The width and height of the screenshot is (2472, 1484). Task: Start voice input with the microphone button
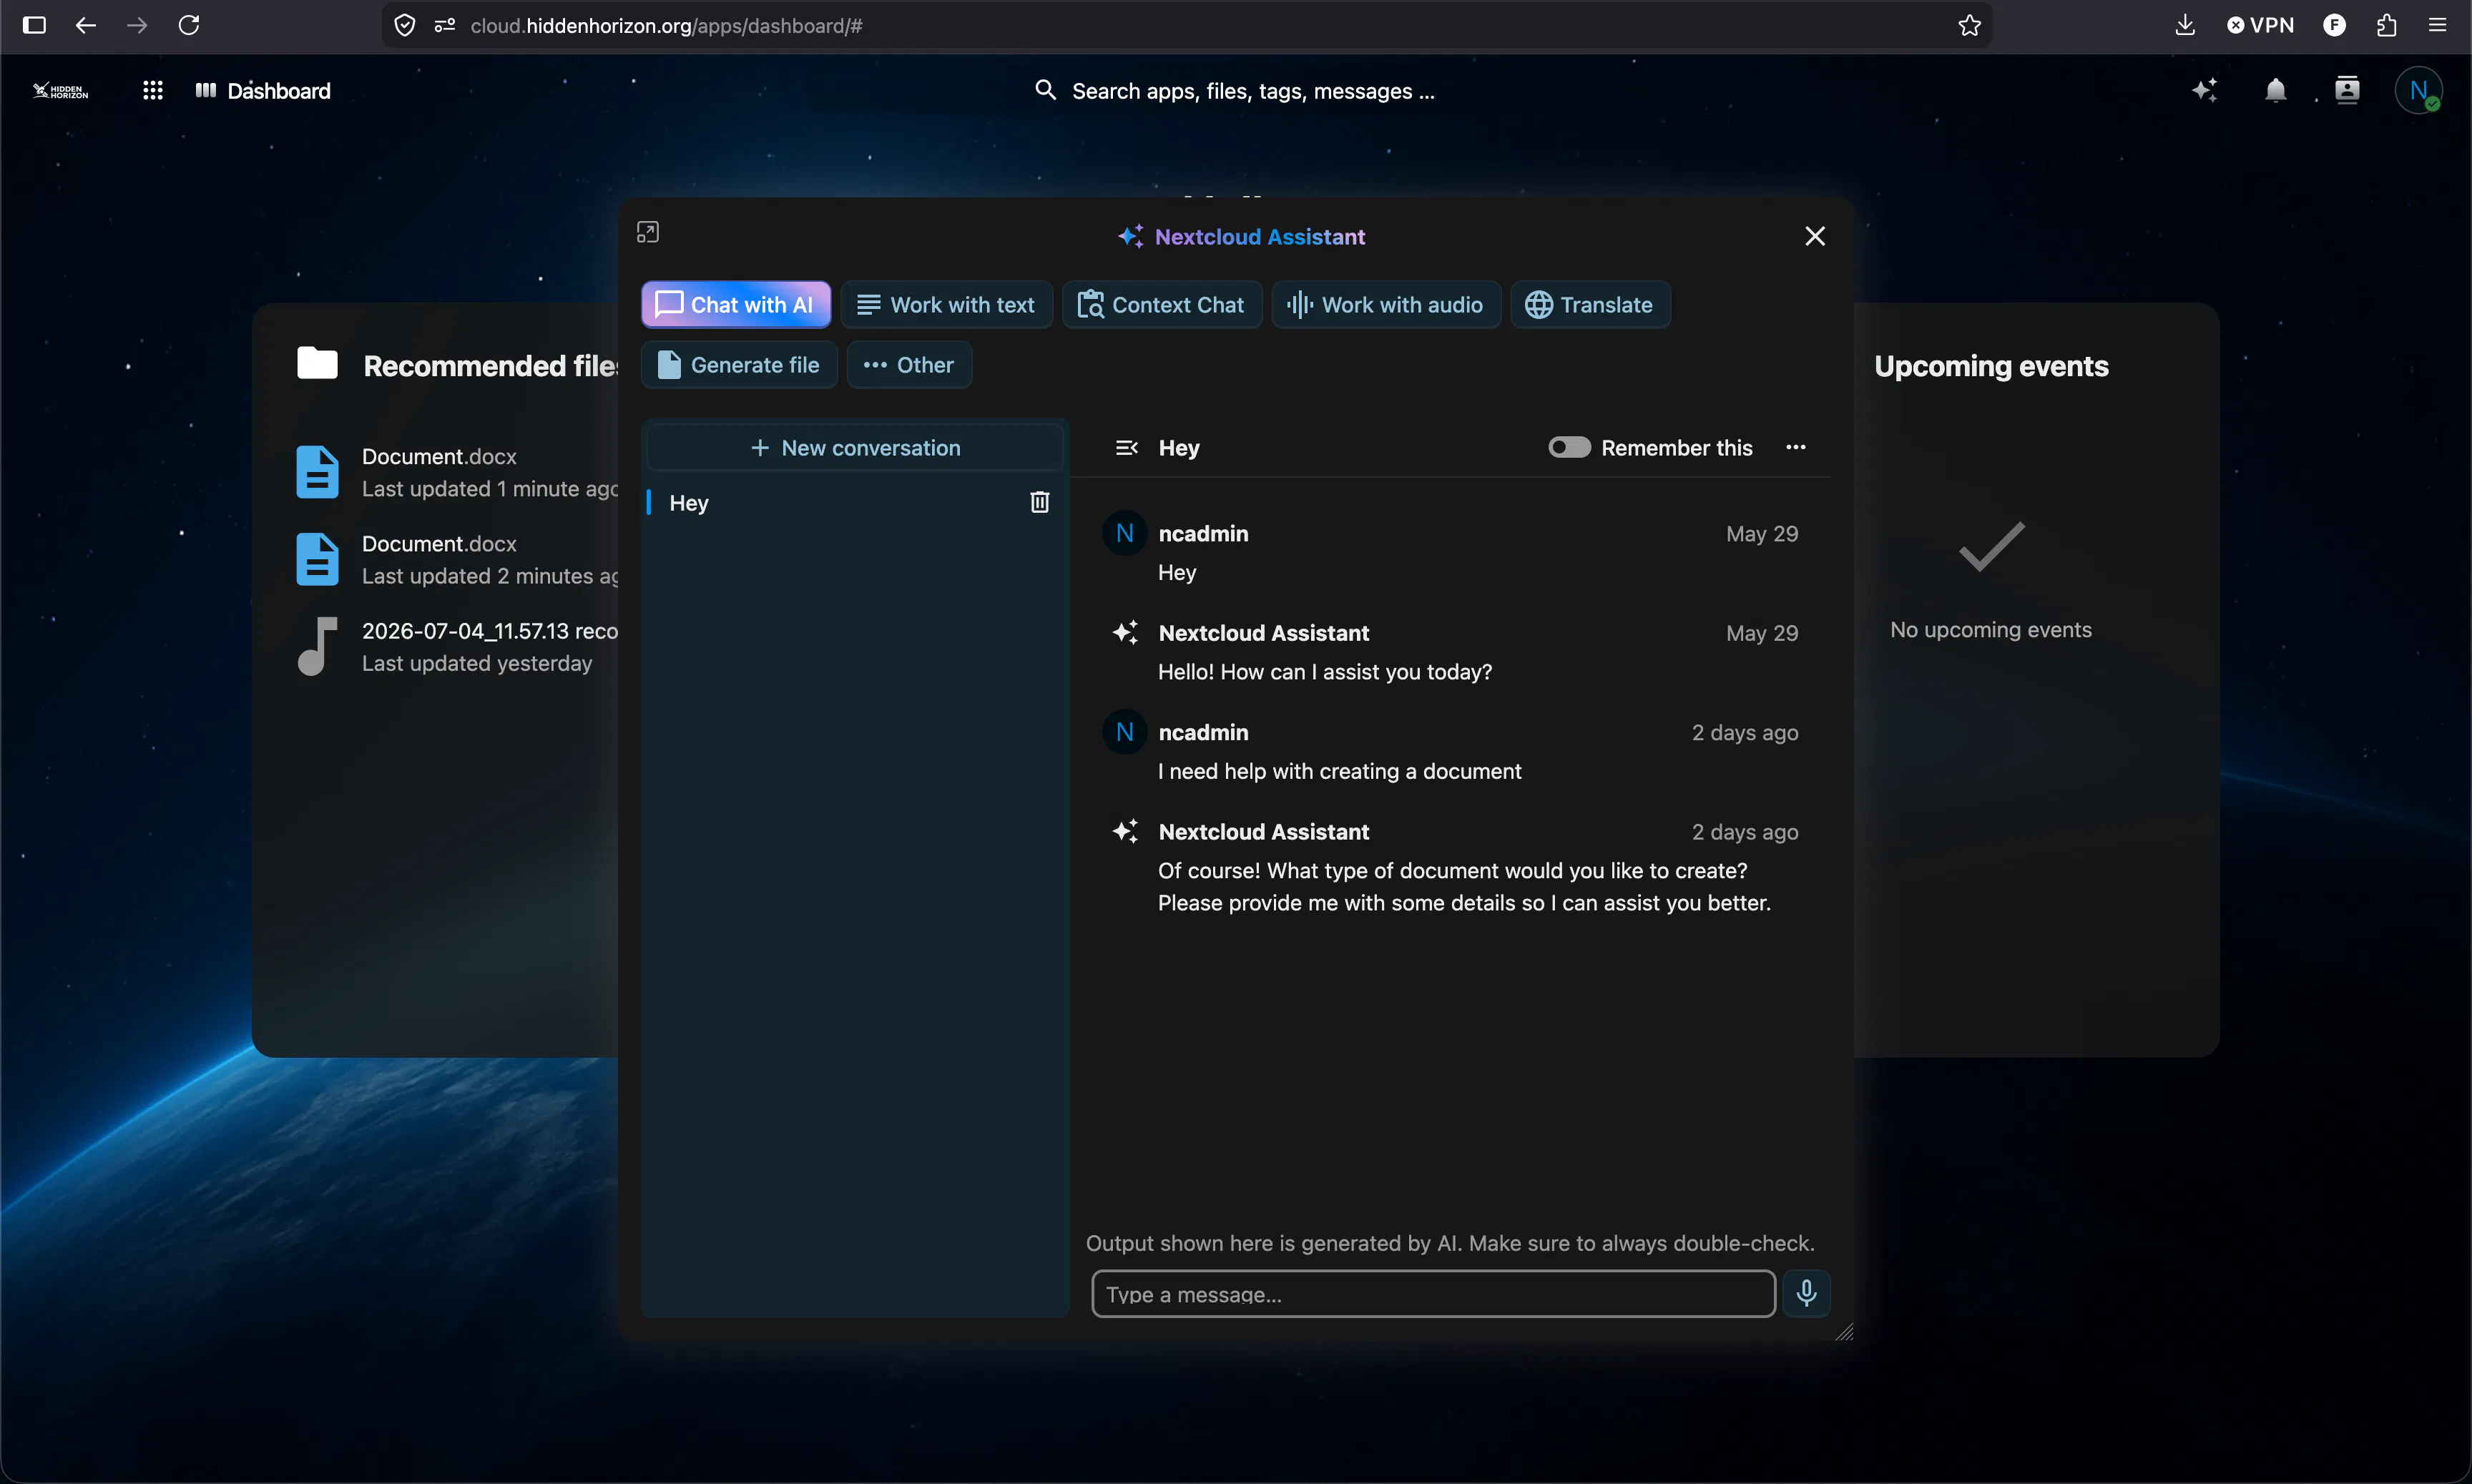click(x=1806, y=1294)
